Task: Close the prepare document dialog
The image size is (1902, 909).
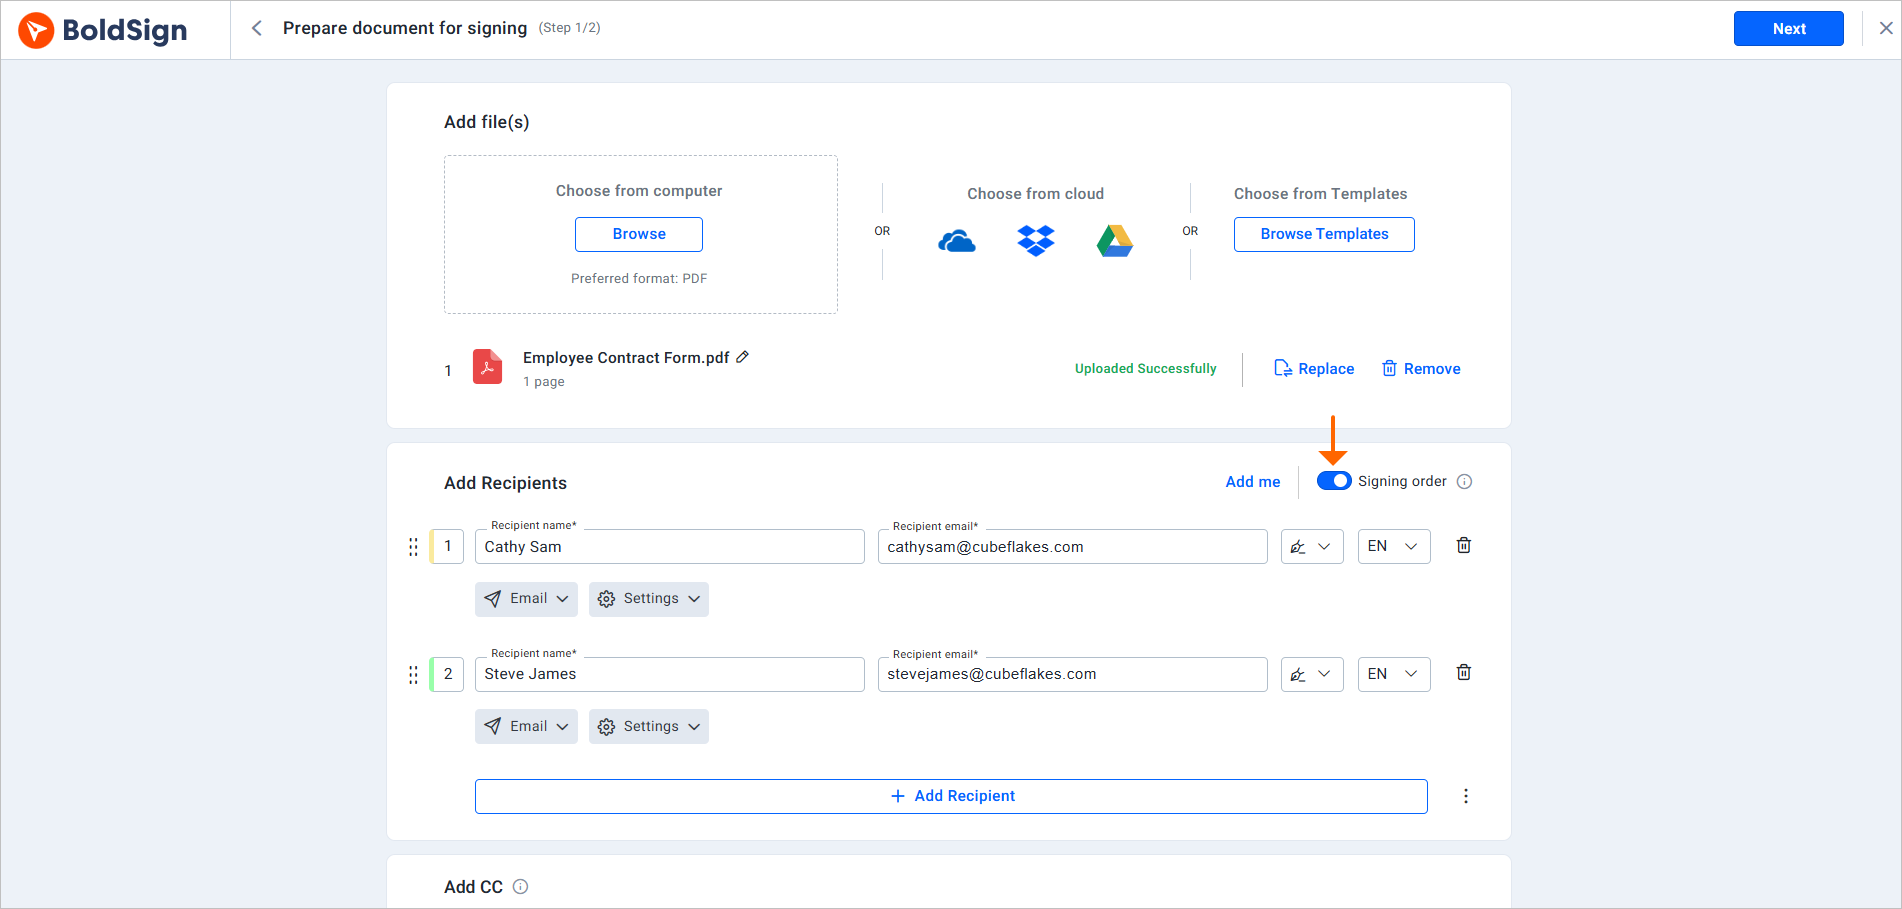Action: 1885,28
